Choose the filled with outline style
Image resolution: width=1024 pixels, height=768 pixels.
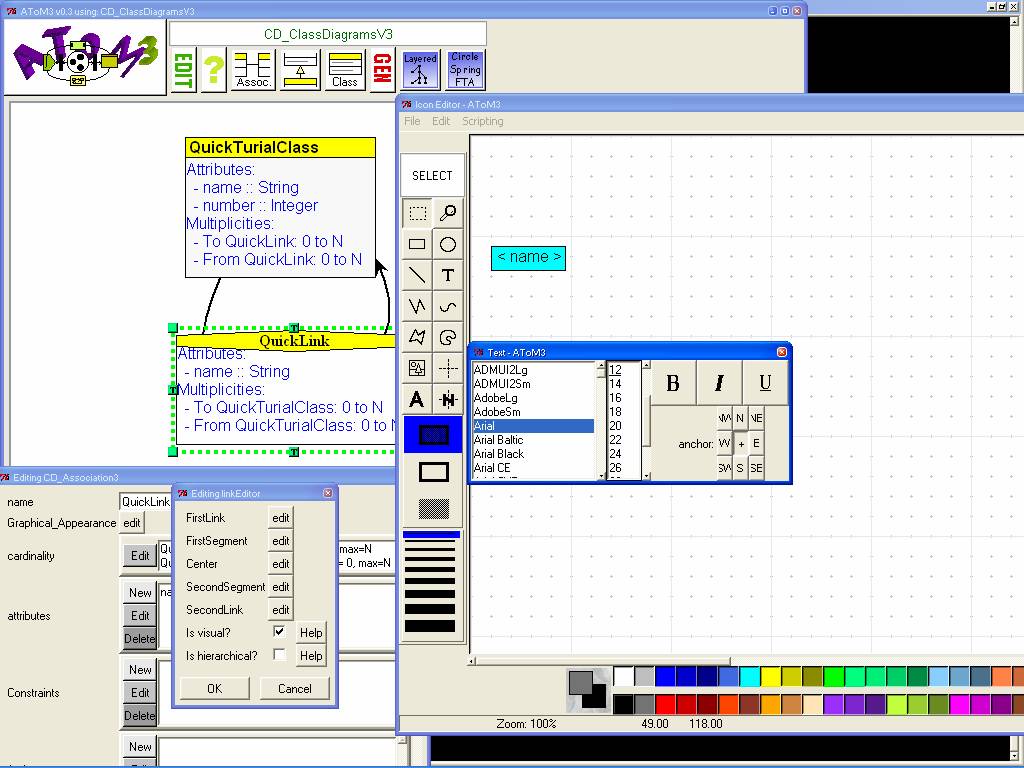[x=433, y=435]
